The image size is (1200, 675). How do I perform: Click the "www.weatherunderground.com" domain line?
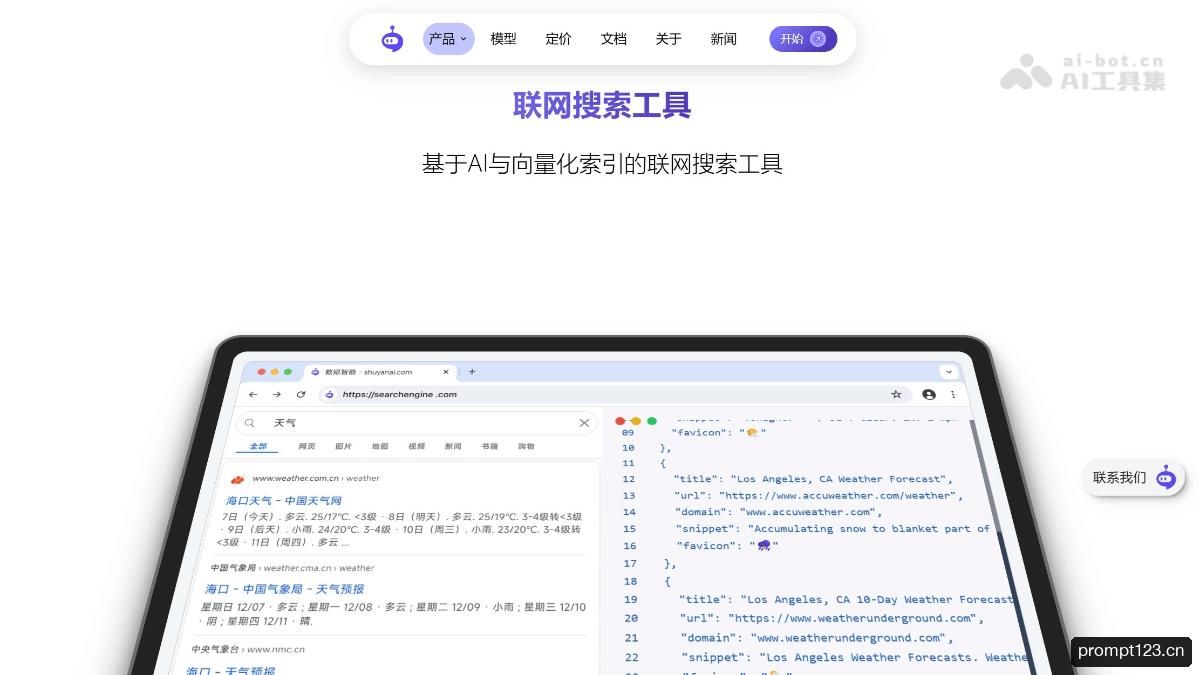click(x=818, y=638)
